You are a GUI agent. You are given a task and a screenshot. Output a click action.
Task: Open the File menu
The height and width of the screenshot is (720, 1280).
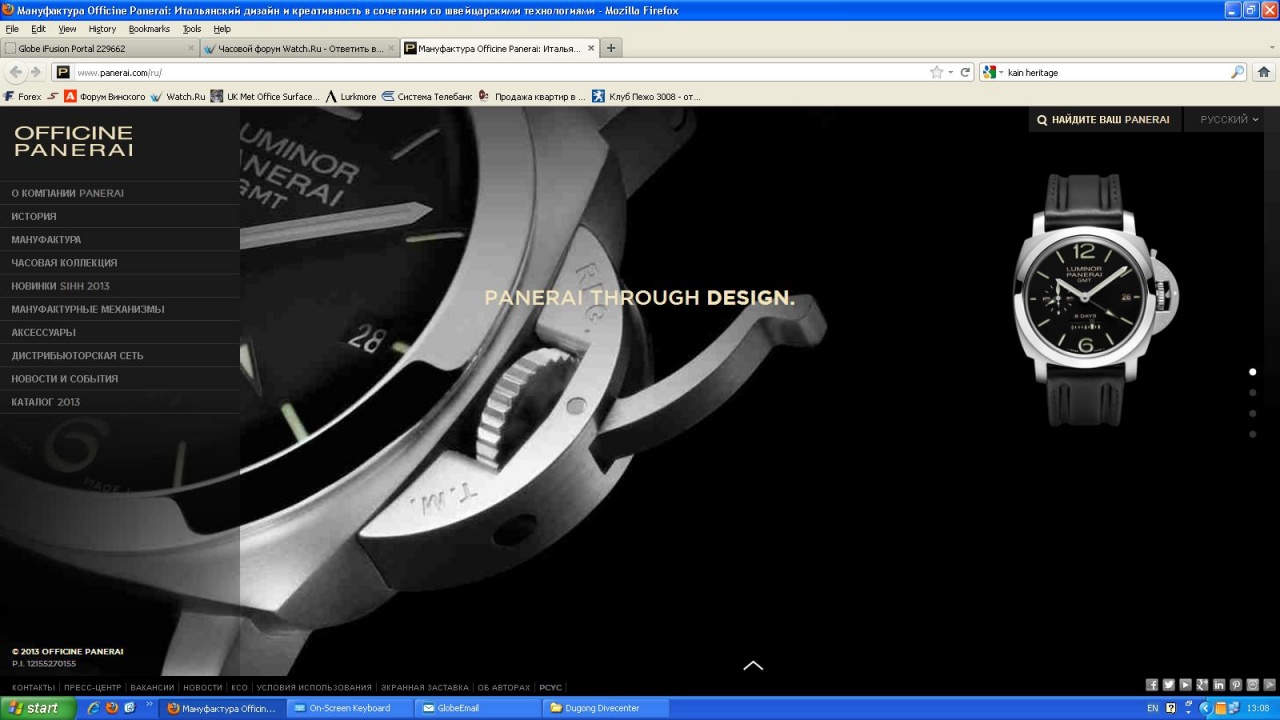[x=12, y=29]
